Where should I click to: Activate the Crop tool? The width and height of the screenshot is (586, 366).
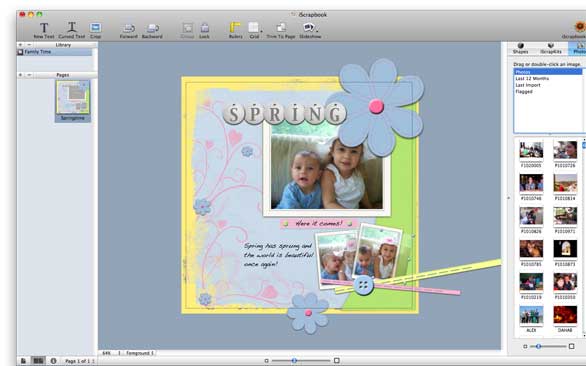pyautogui.click(x=95, y=30)
